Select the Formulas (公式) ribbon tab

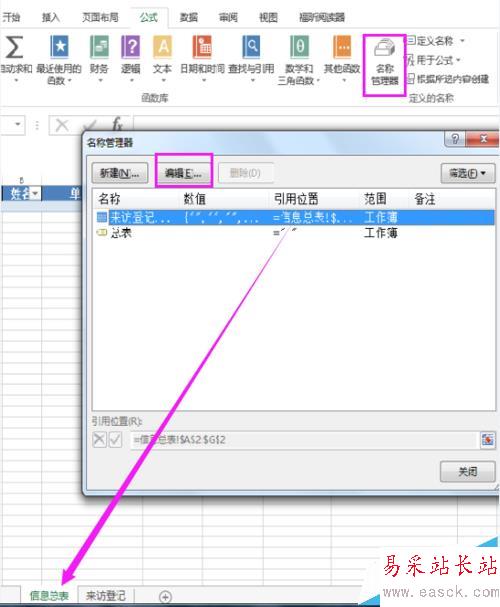(x=149, y=17)
